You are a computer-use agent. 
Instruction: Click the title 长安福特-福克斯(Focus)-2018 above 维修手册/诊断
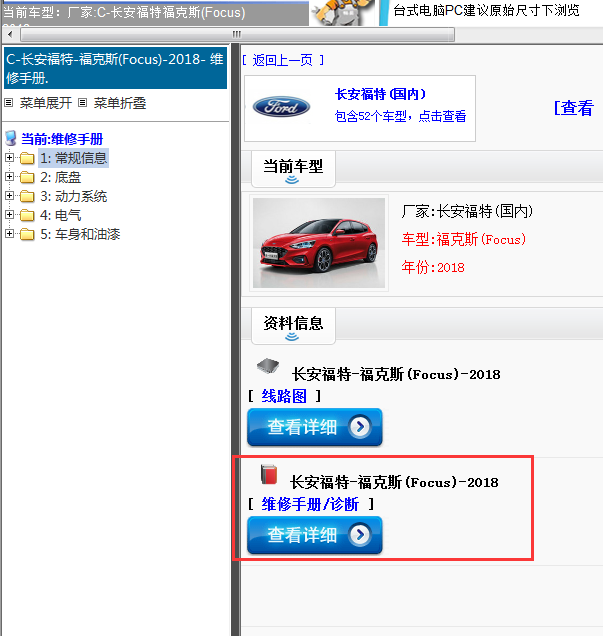tap(394, 482)
